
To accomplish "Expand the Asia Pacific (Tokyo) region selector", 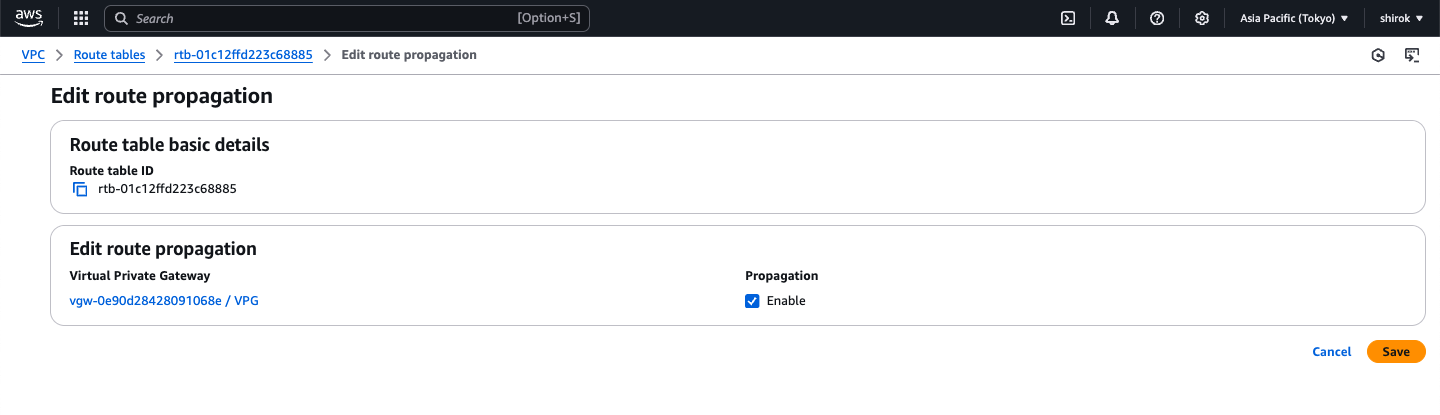I will coord(1294,18).
